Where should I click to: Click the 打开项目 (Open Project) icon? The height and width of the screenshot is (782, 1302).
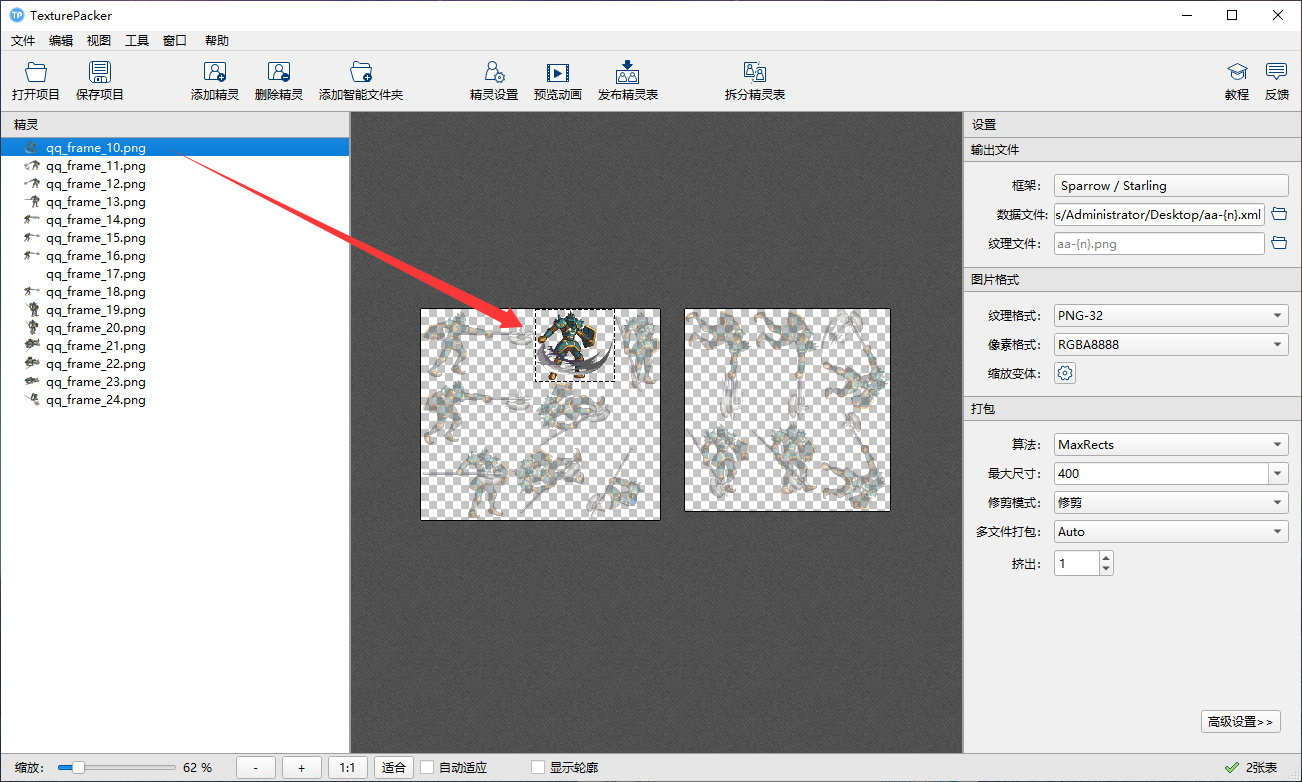tap(36, 73)
